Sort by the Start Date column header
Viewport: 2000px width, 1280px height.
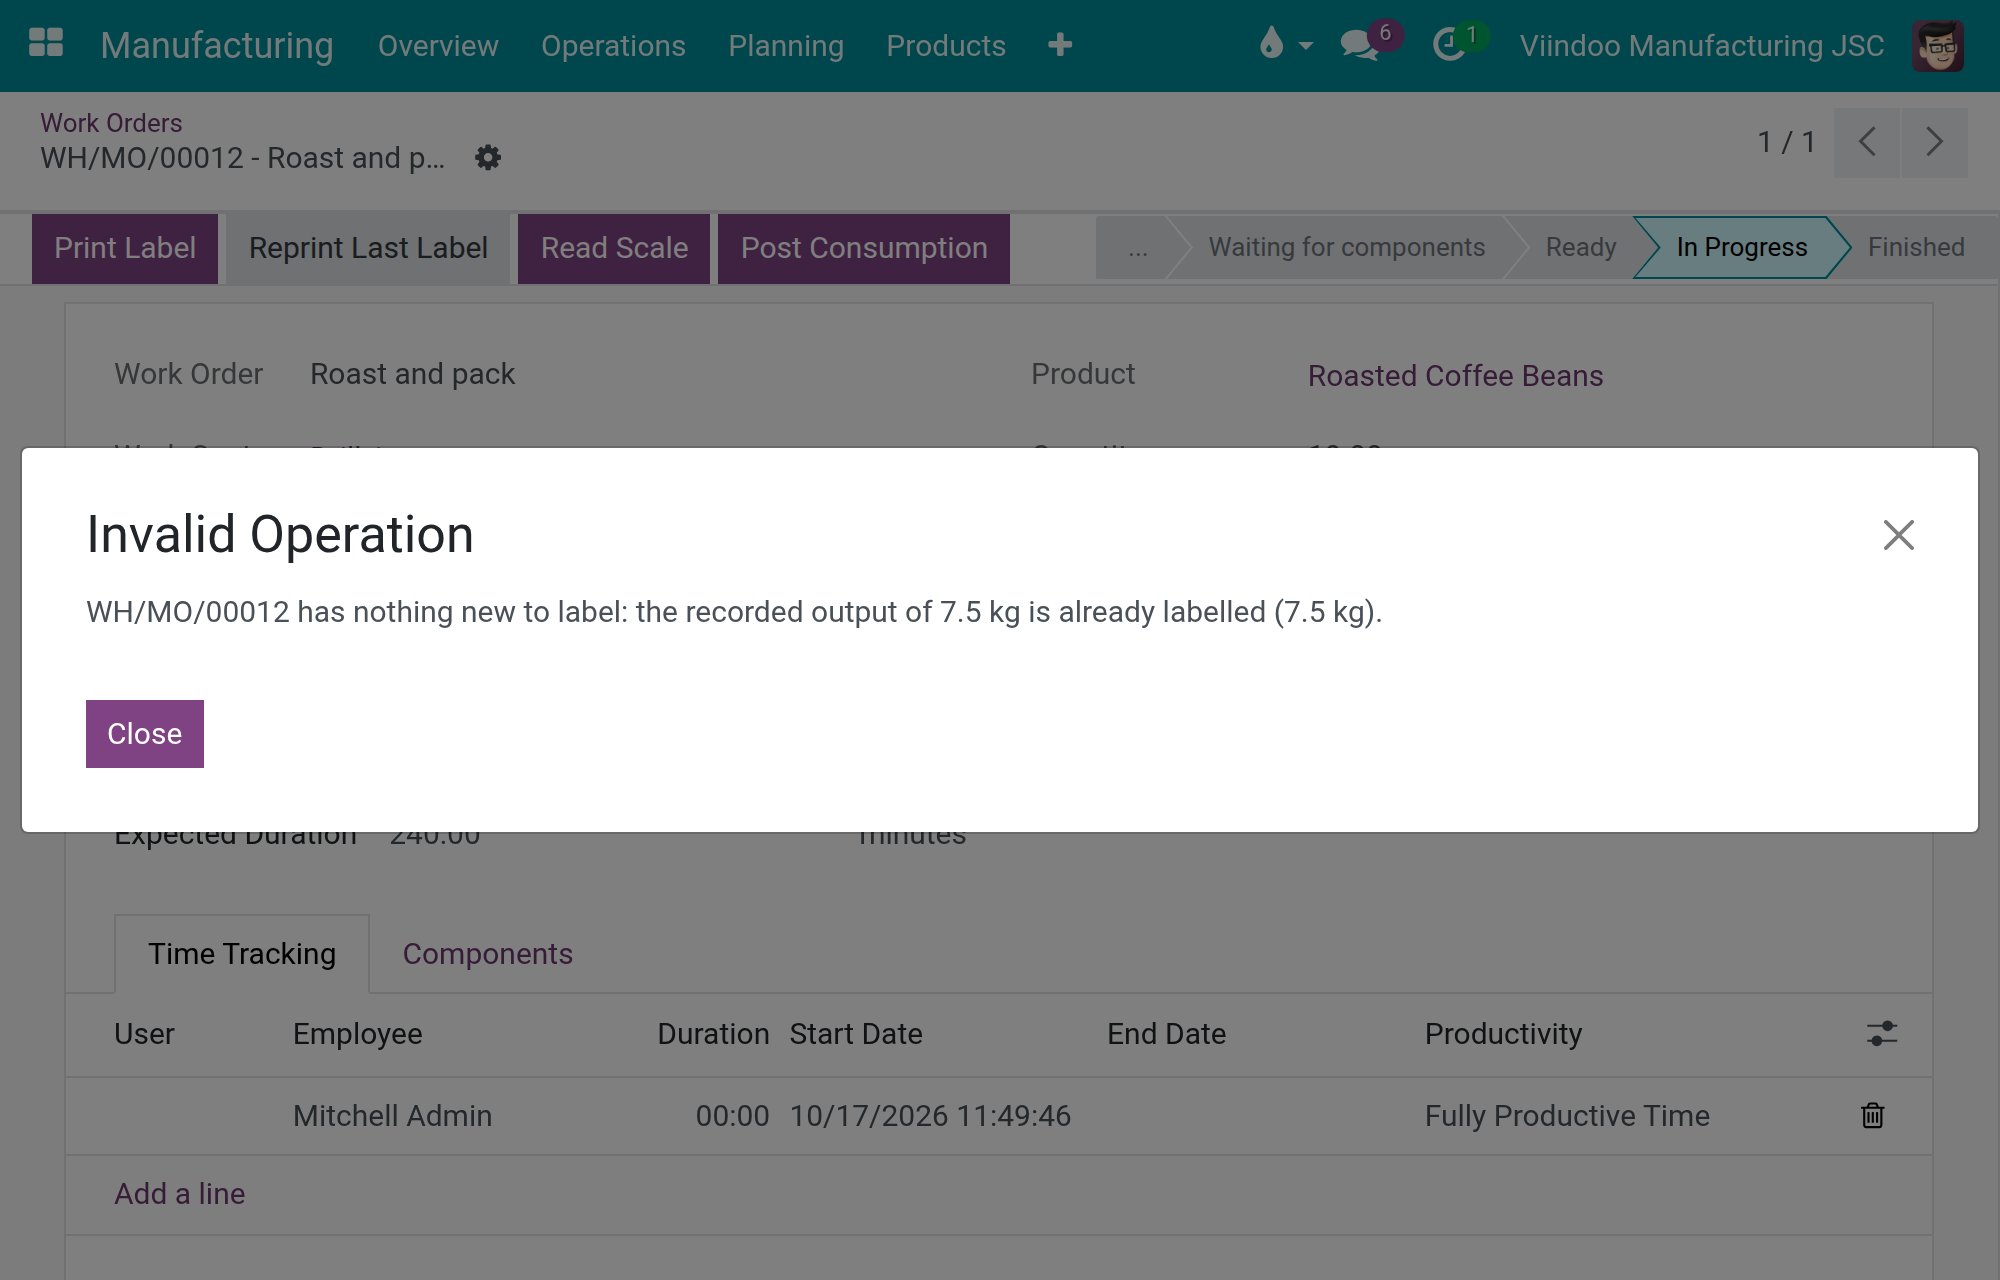point(855,1034)
